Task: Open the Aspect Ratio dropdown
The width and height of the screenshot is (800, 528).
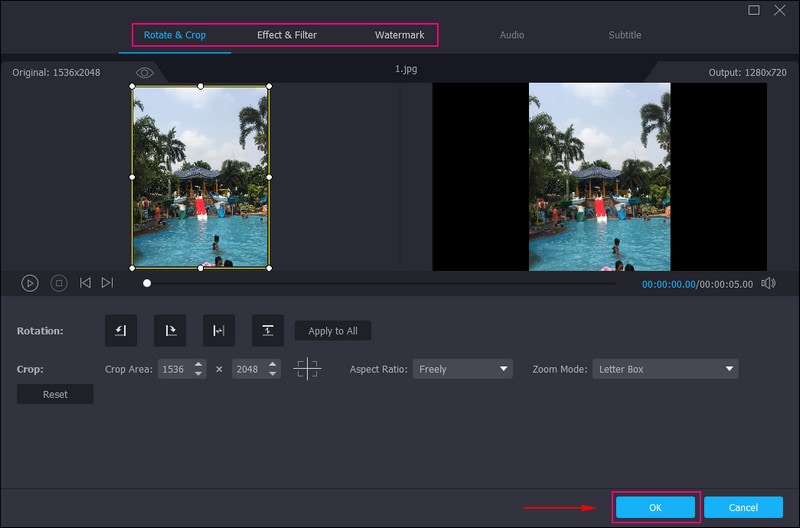Action: click(x=463, y=369)
